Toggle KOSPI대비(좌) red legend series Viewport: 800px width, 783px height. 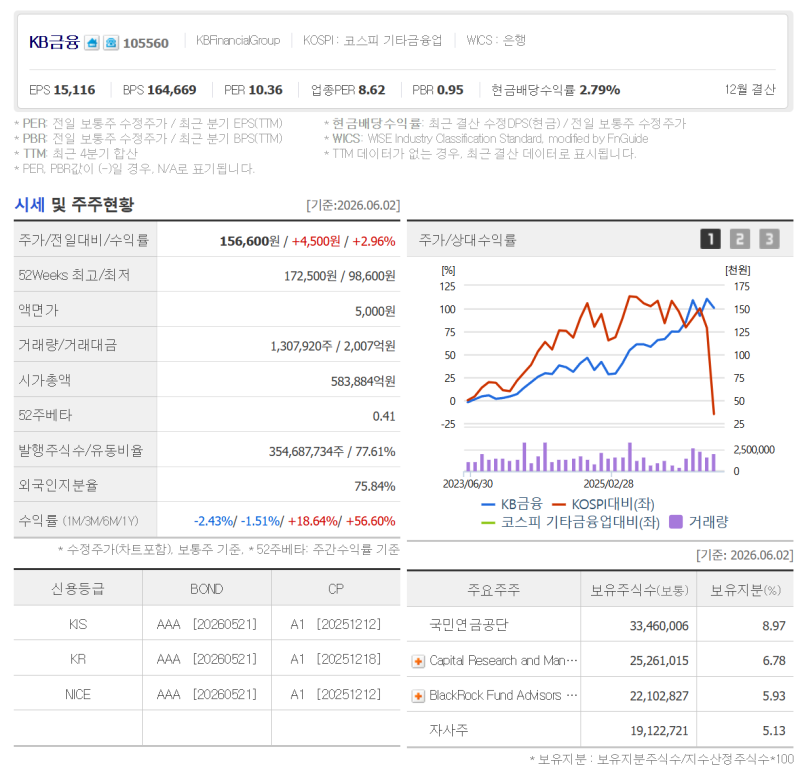point(603,504)
